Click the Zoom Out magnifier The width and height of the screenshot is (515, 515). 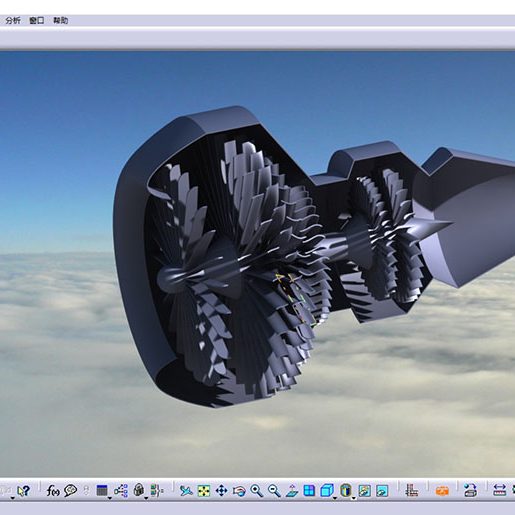coord(274,490)
